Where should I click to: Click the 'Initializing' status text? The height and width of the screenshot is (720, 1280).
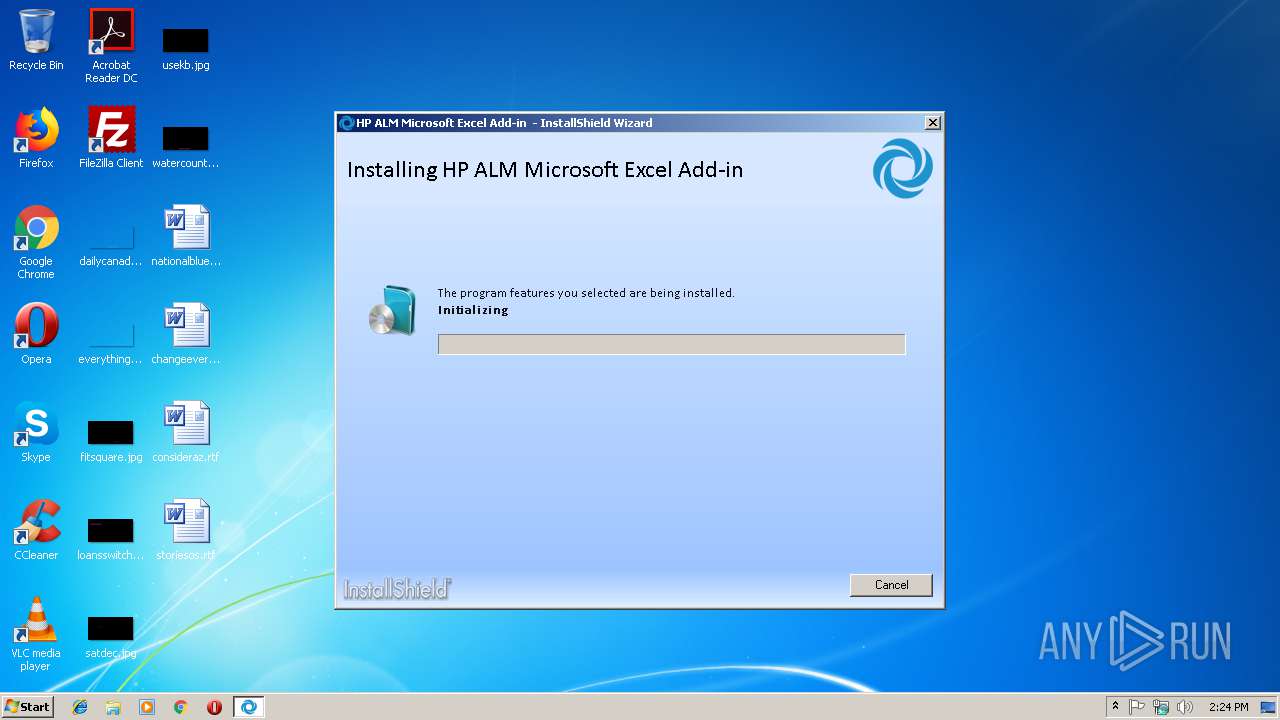[x=473, y=310]
